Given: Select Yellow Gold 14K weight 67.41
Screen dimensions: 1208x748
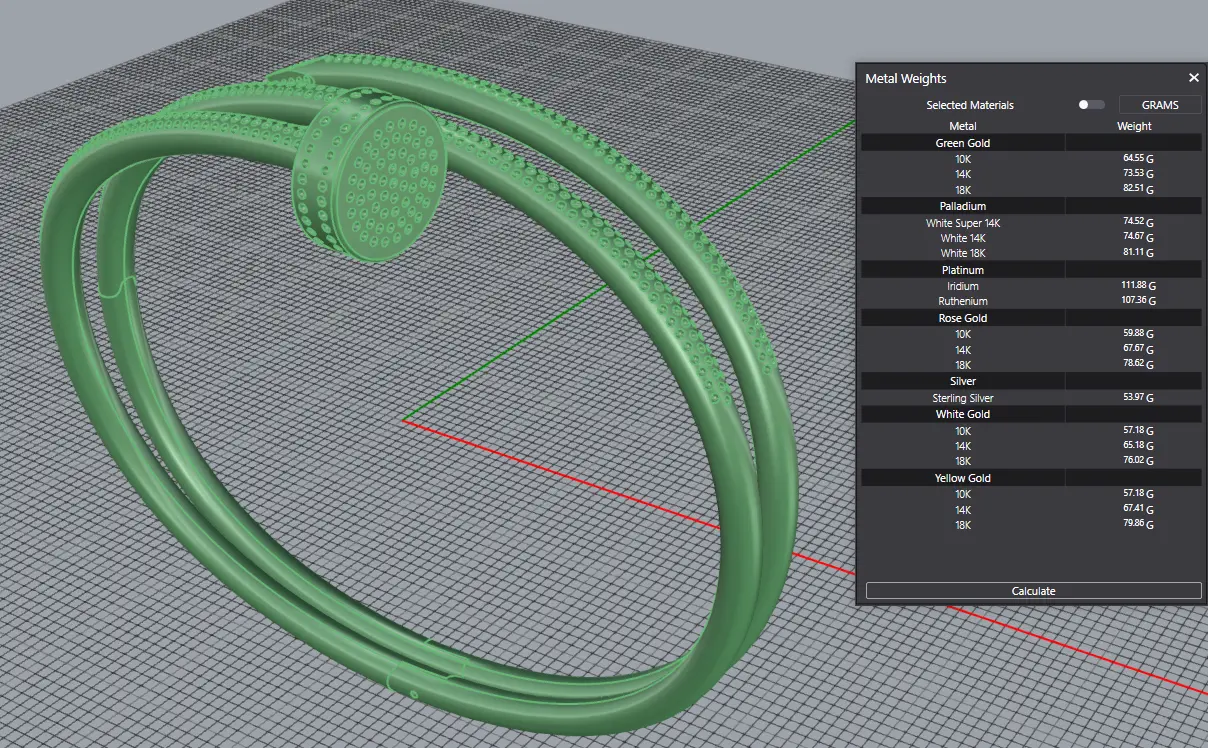Looking at the screenshot, I should pos(1138,509).
